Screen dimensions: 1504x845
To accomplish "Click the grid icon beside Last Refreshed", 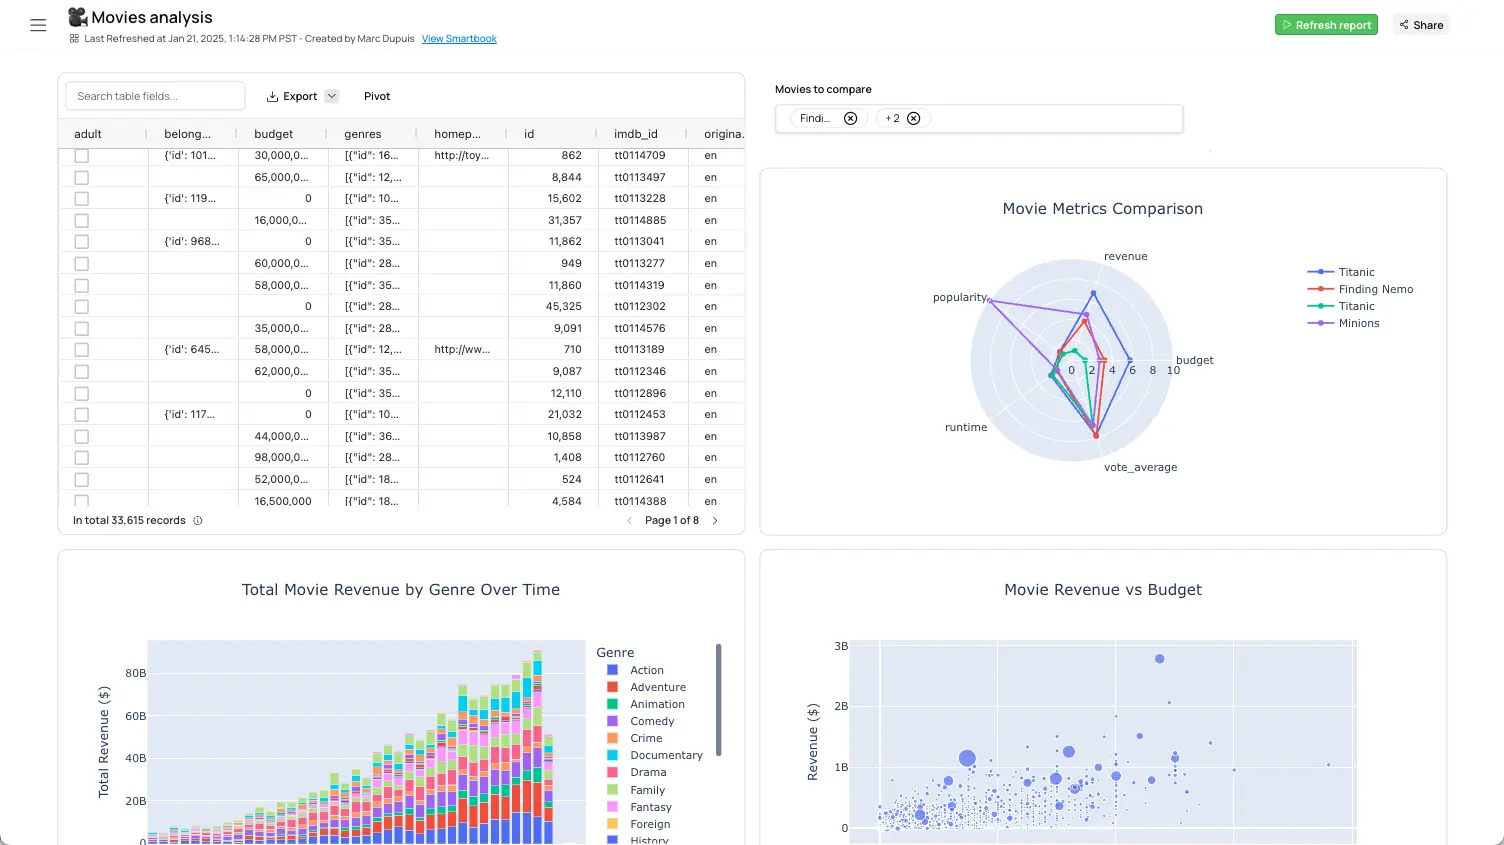I will click(x=74, y=39).
